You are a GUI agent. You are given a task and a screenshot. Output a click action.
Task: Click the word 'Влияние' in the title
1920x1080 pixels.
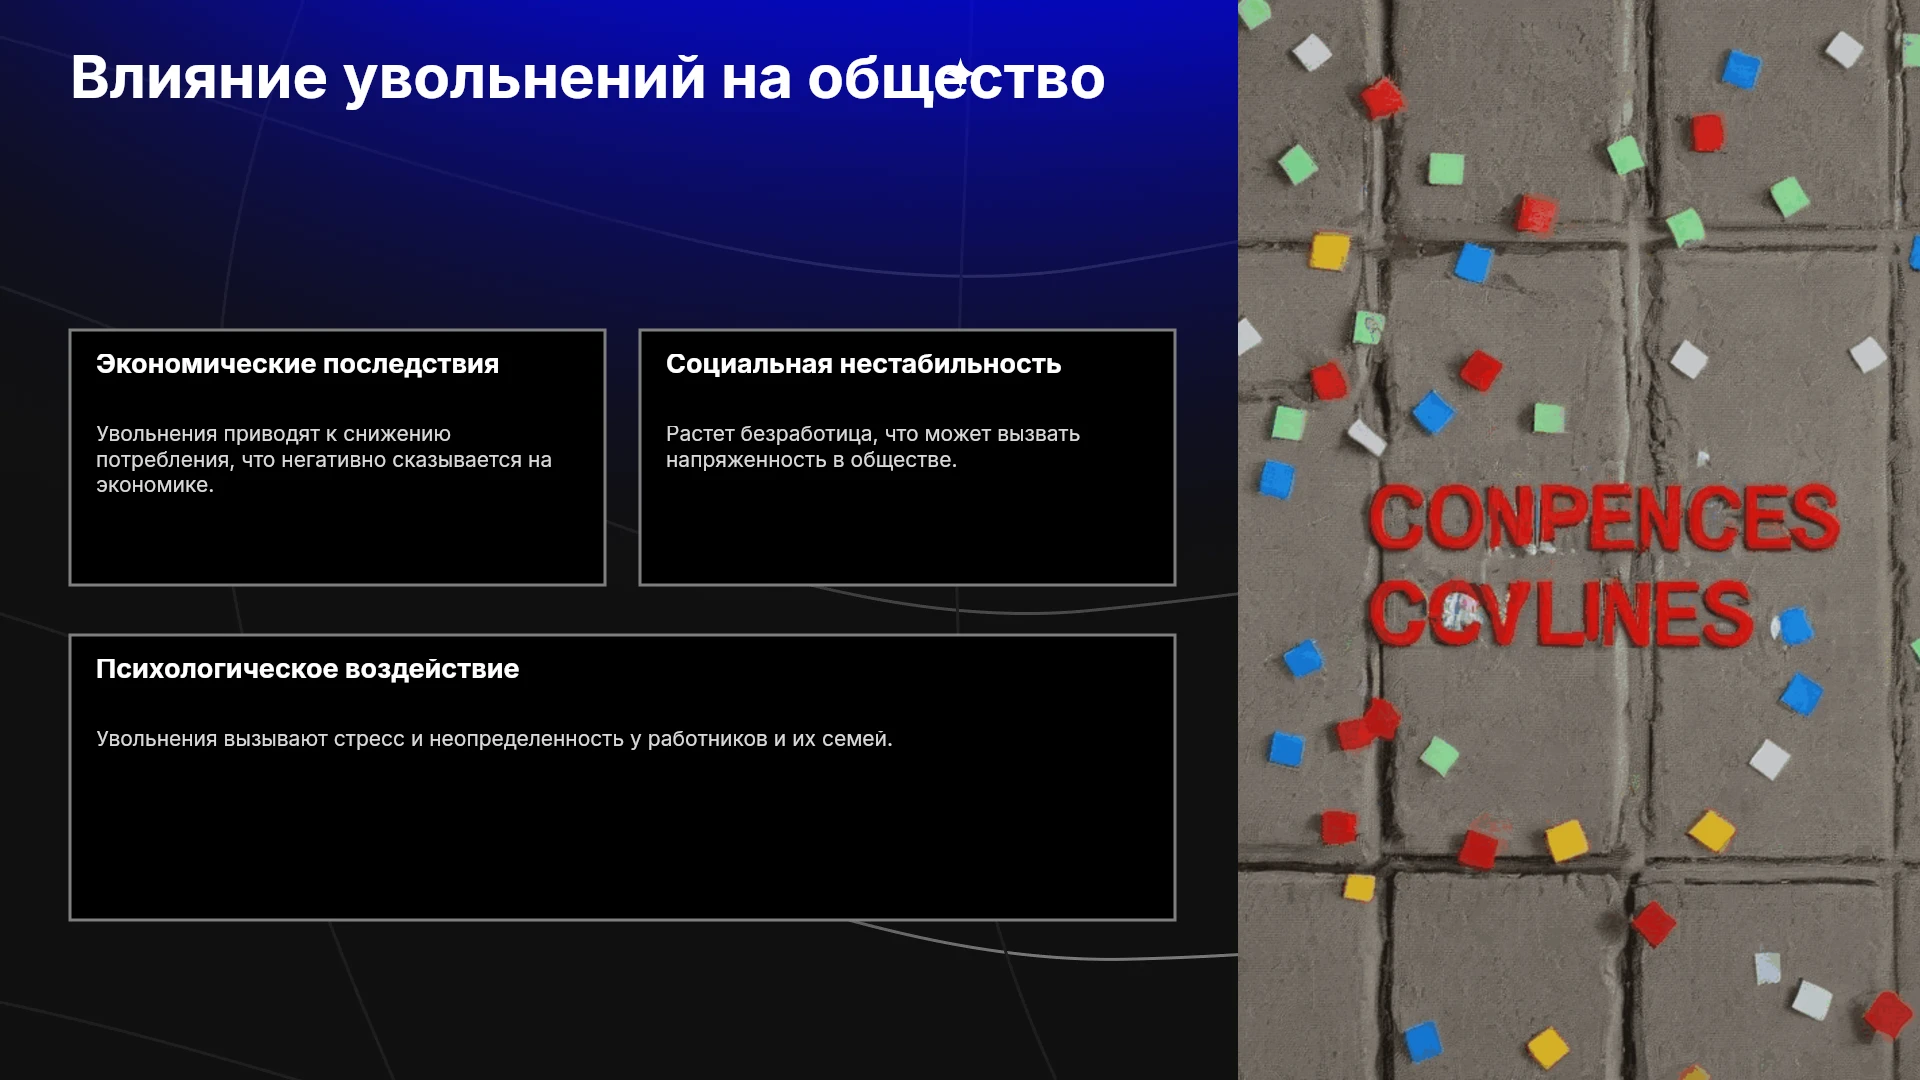tap(199, 78)
